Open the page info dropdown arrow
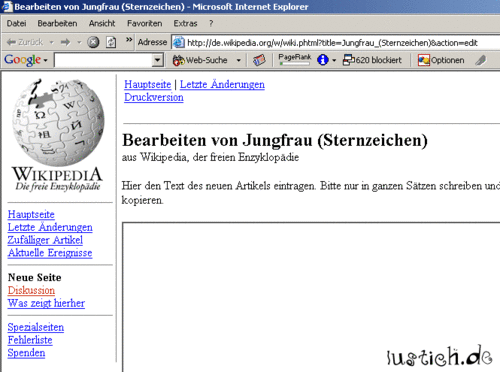Viewport: 500px width, 372px height. point(334,60)
